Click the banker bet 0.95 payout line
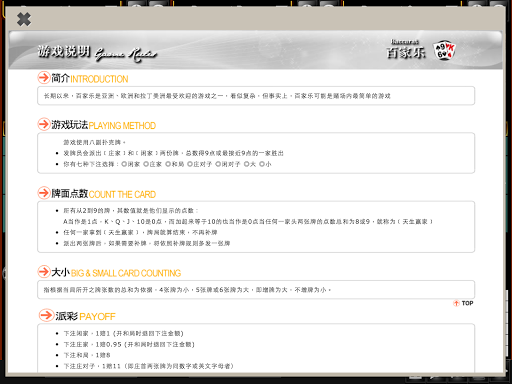512x384 pixels. (129, 344)
